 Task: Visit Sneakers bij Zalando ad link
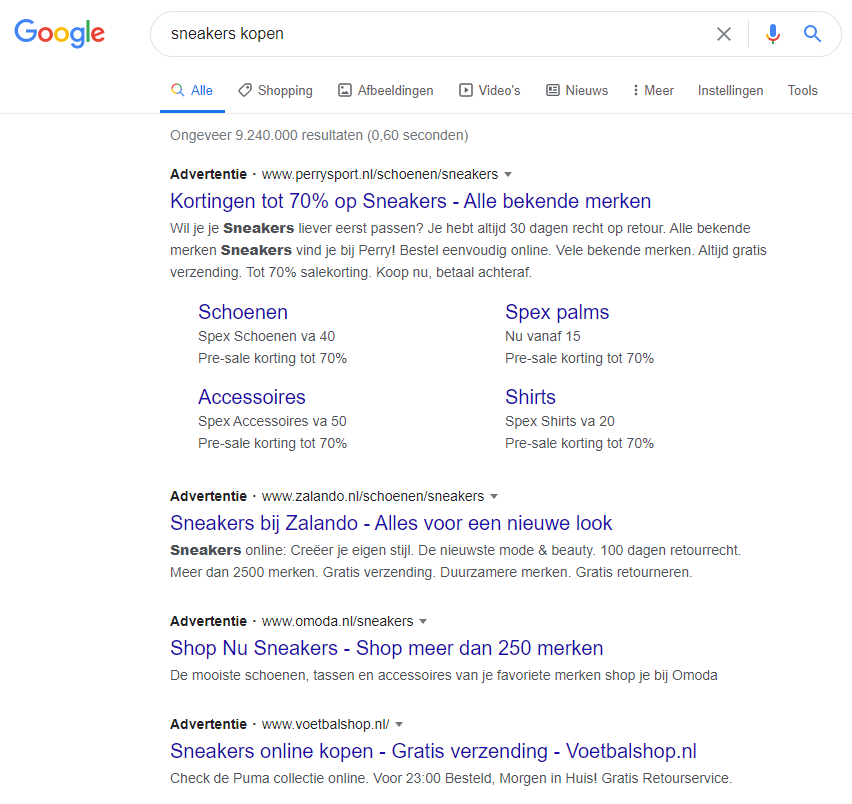(391, 523)
